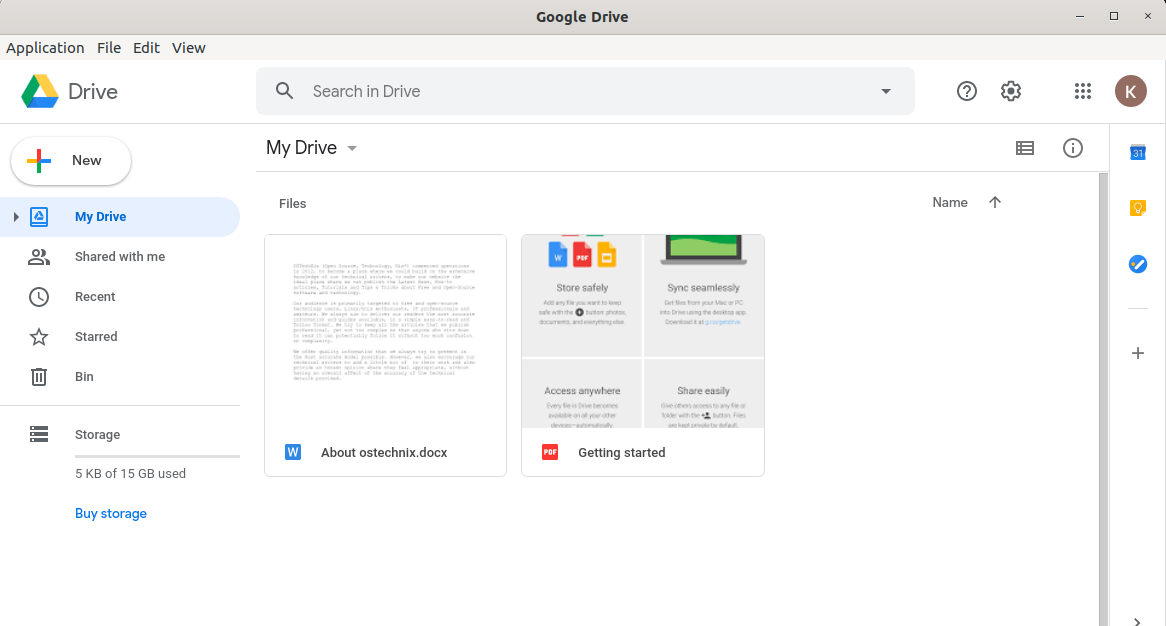Click the My Drive sidebar icon
The height and width of the screenshot is (626, 1166).
pos(39,217)
